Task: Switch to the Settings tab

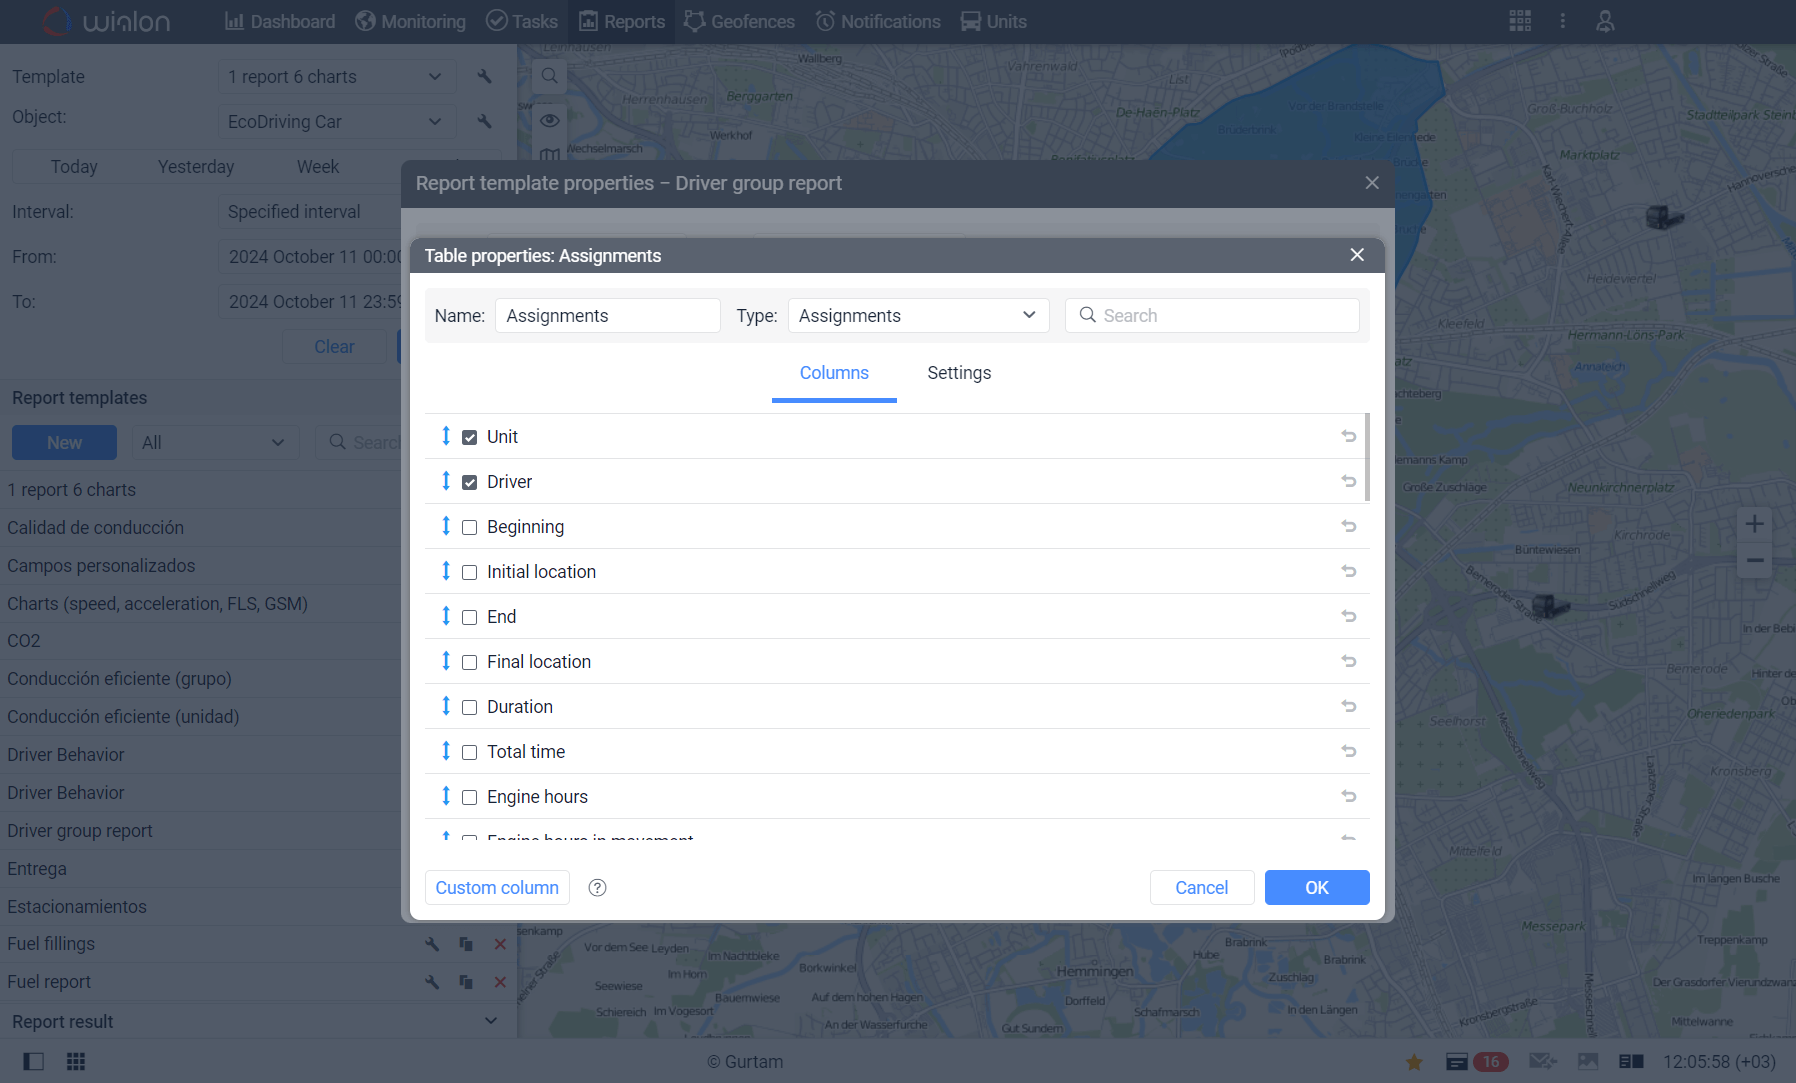Action: point(958,372)
